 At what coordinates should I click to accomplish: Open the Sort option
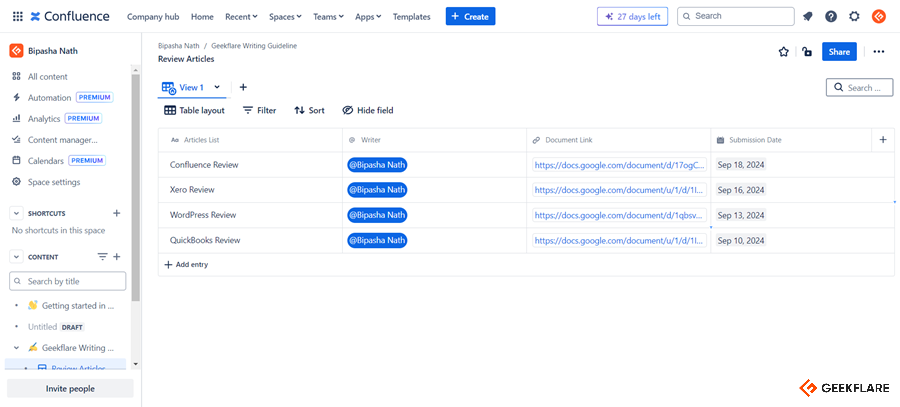coord(309,110)
